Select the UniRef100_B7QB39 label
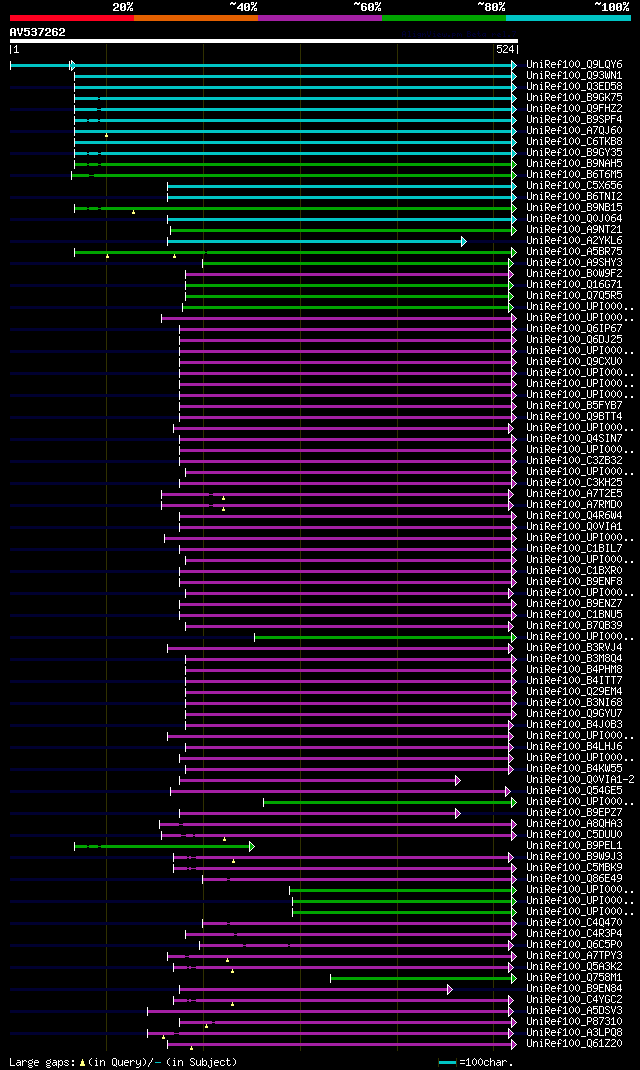The width and height of the screenshot is (640, 1070). pyautogui.click(x=574, y=626)
